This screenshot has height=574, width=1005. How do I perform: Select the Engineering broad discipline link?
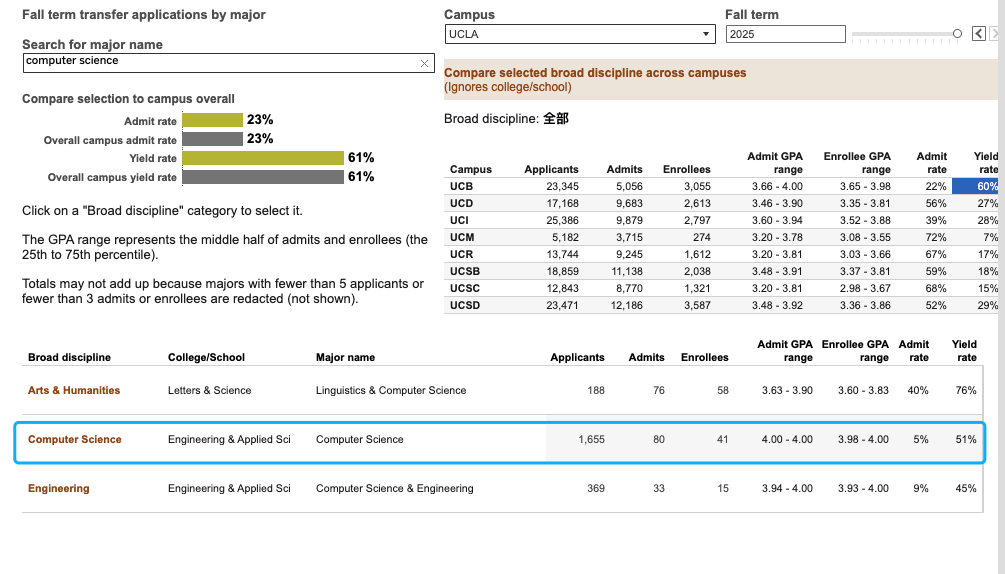point(58,488)
